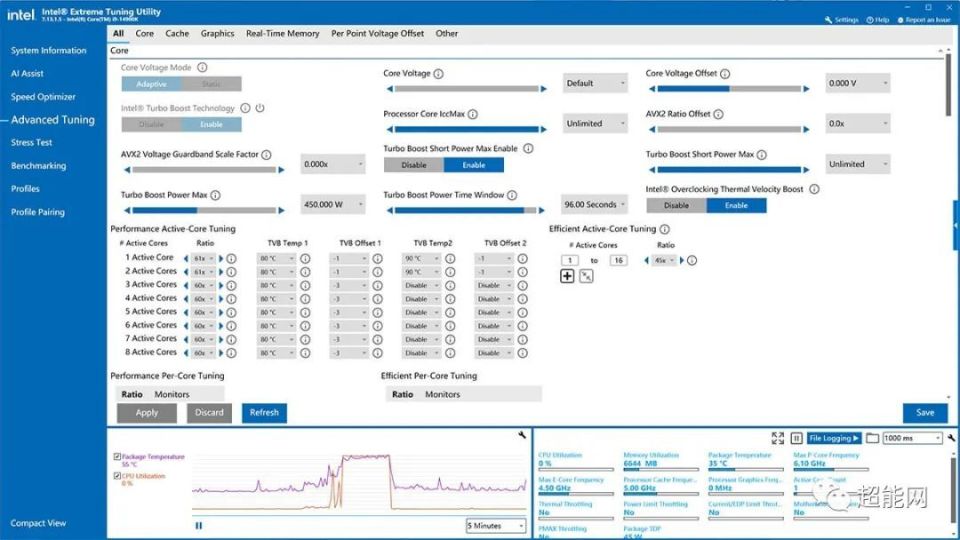Switch to Compact View
Viewport: 960px width, 540px height.
click(x=38, y=523)
